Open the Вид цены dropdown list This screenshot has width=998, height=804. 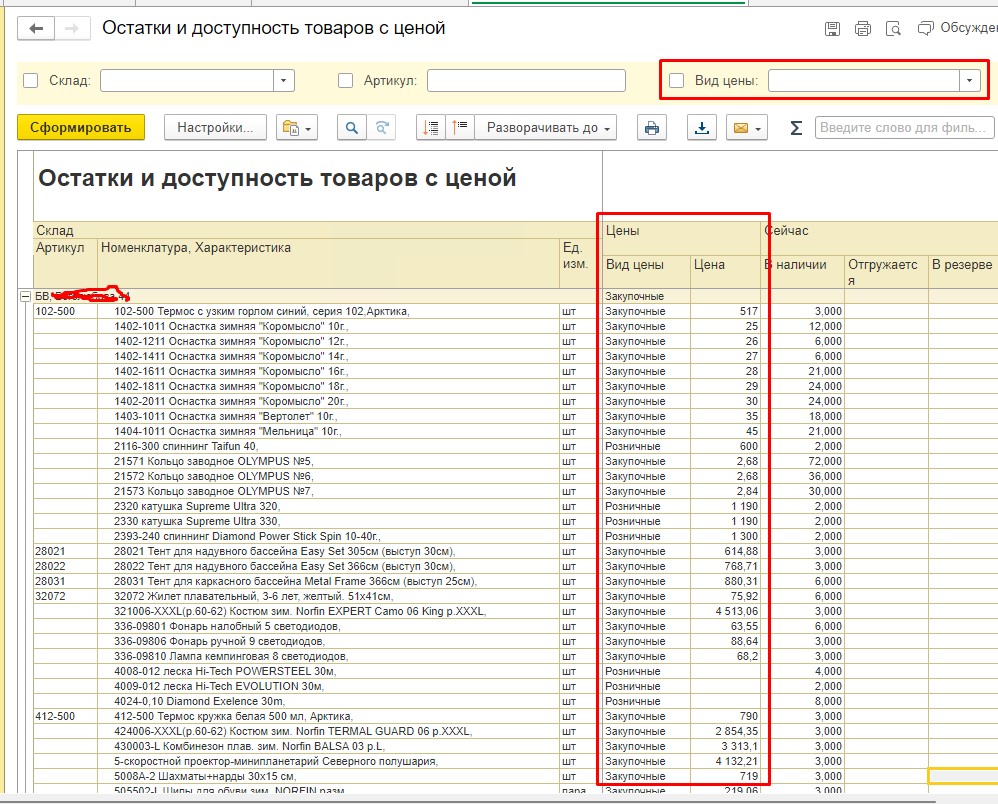click(x=969, y=81)
